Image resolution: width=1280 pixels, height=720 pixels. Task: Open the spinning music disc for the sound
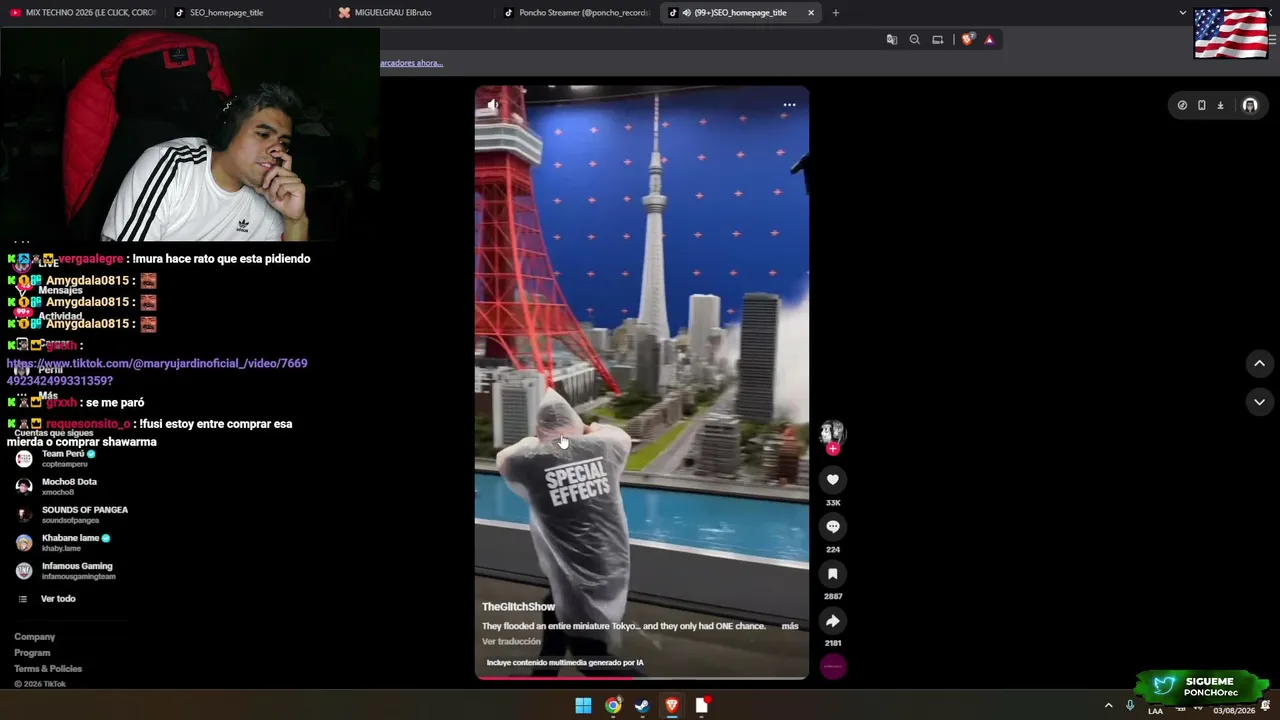[832, 667]
